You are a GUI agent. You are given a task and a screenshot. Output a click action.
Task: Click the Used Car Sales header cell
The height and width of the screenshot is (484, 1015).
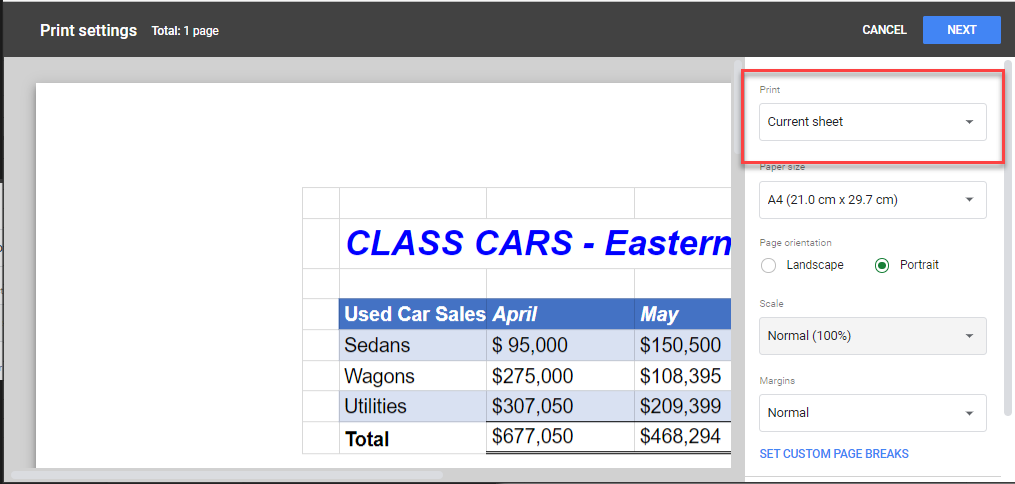pos(414,314)
